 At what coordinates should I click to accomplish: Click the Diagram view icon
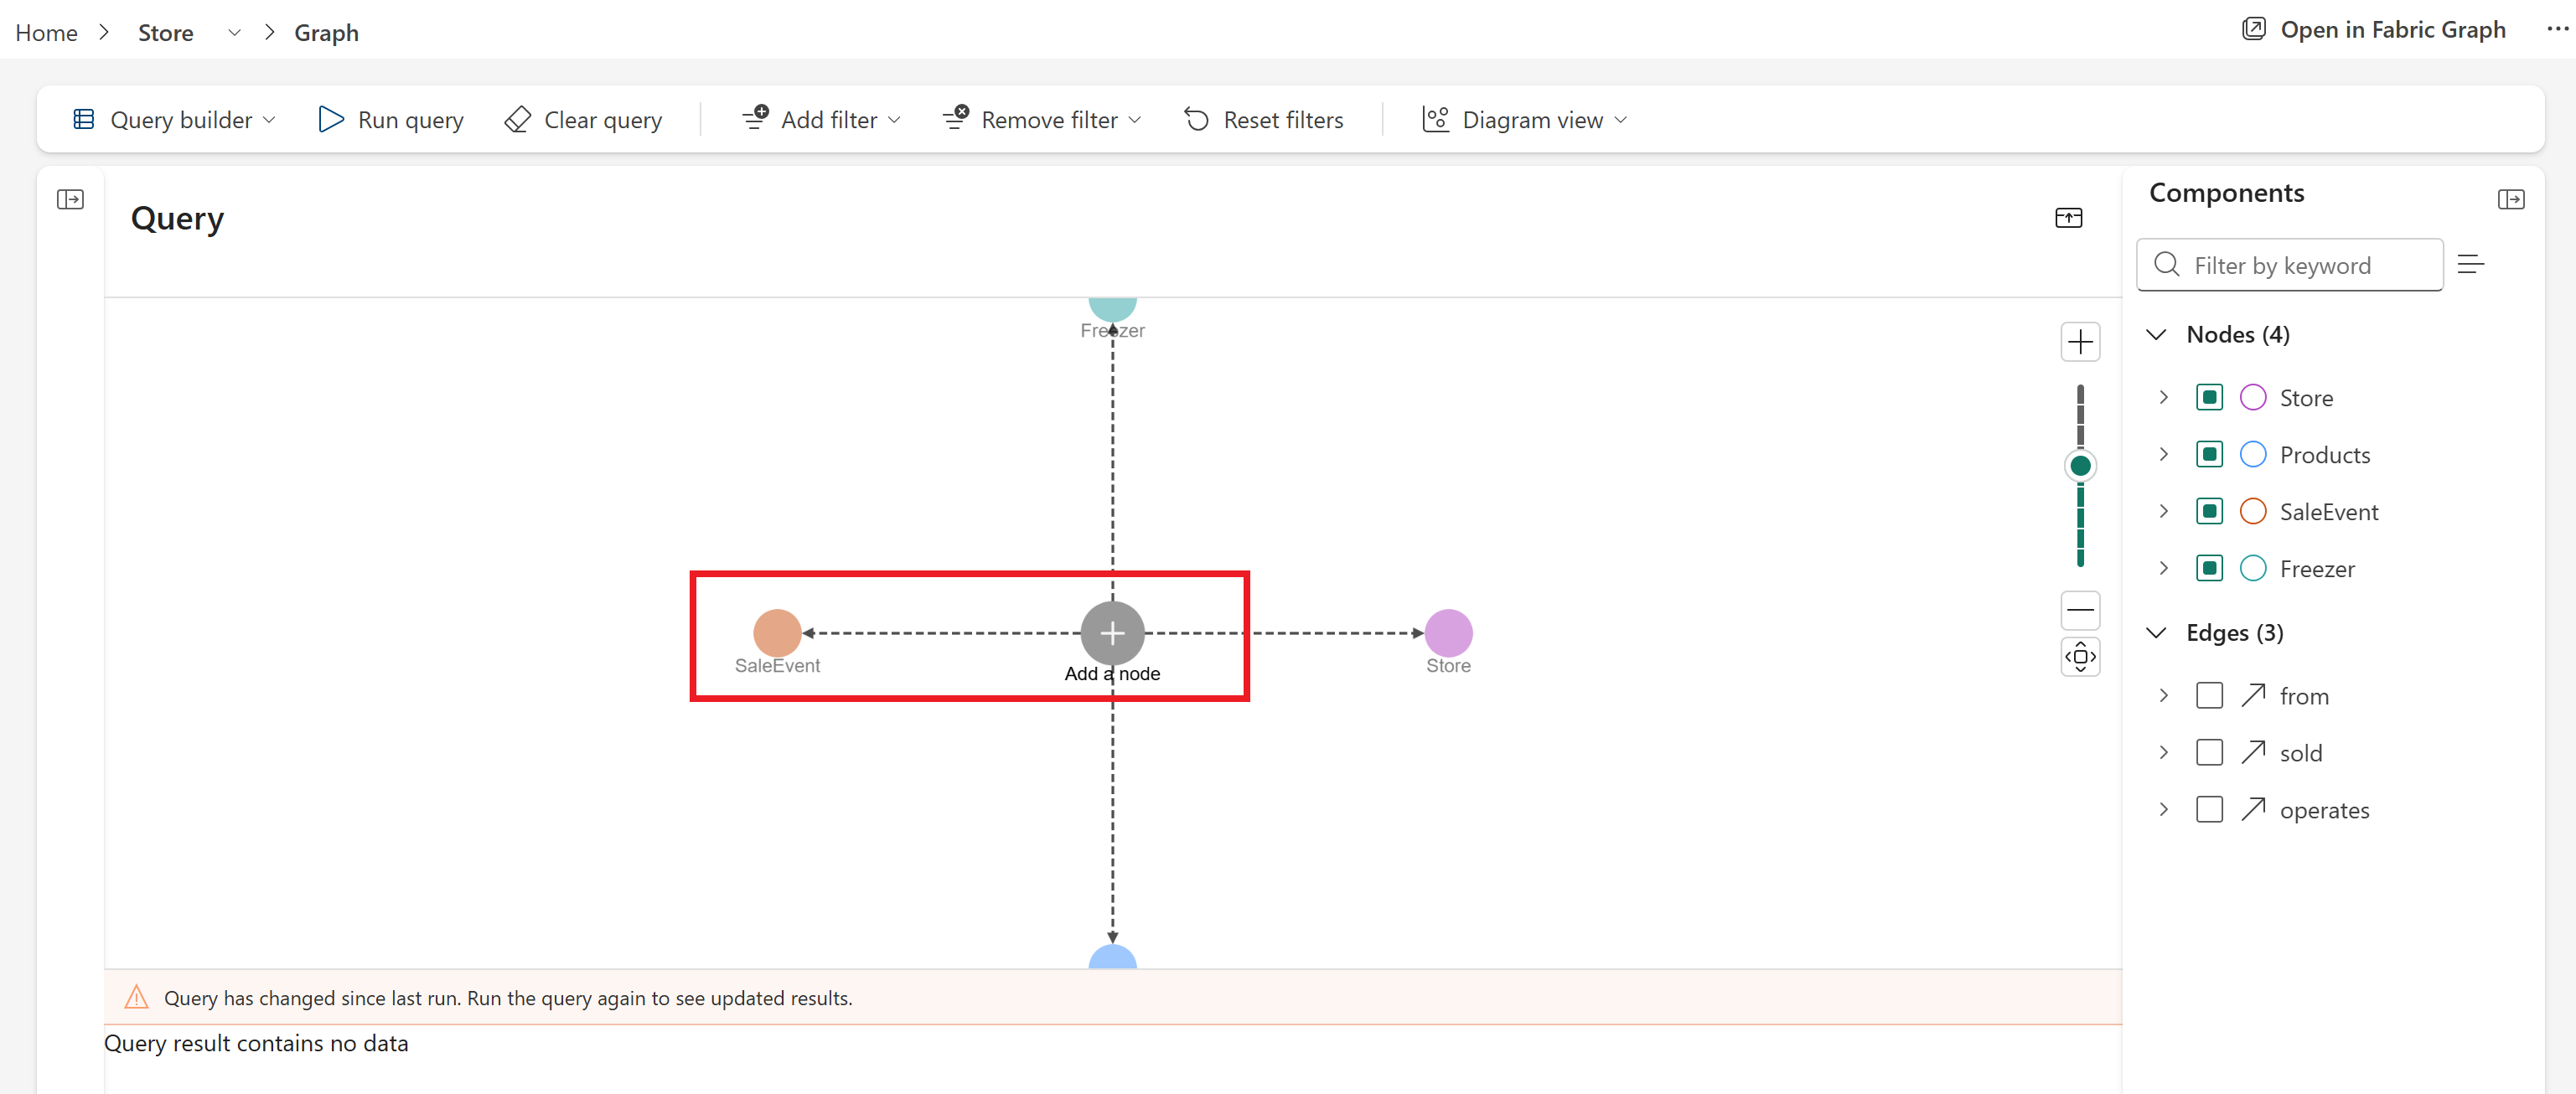click(x=1436, y=120)
